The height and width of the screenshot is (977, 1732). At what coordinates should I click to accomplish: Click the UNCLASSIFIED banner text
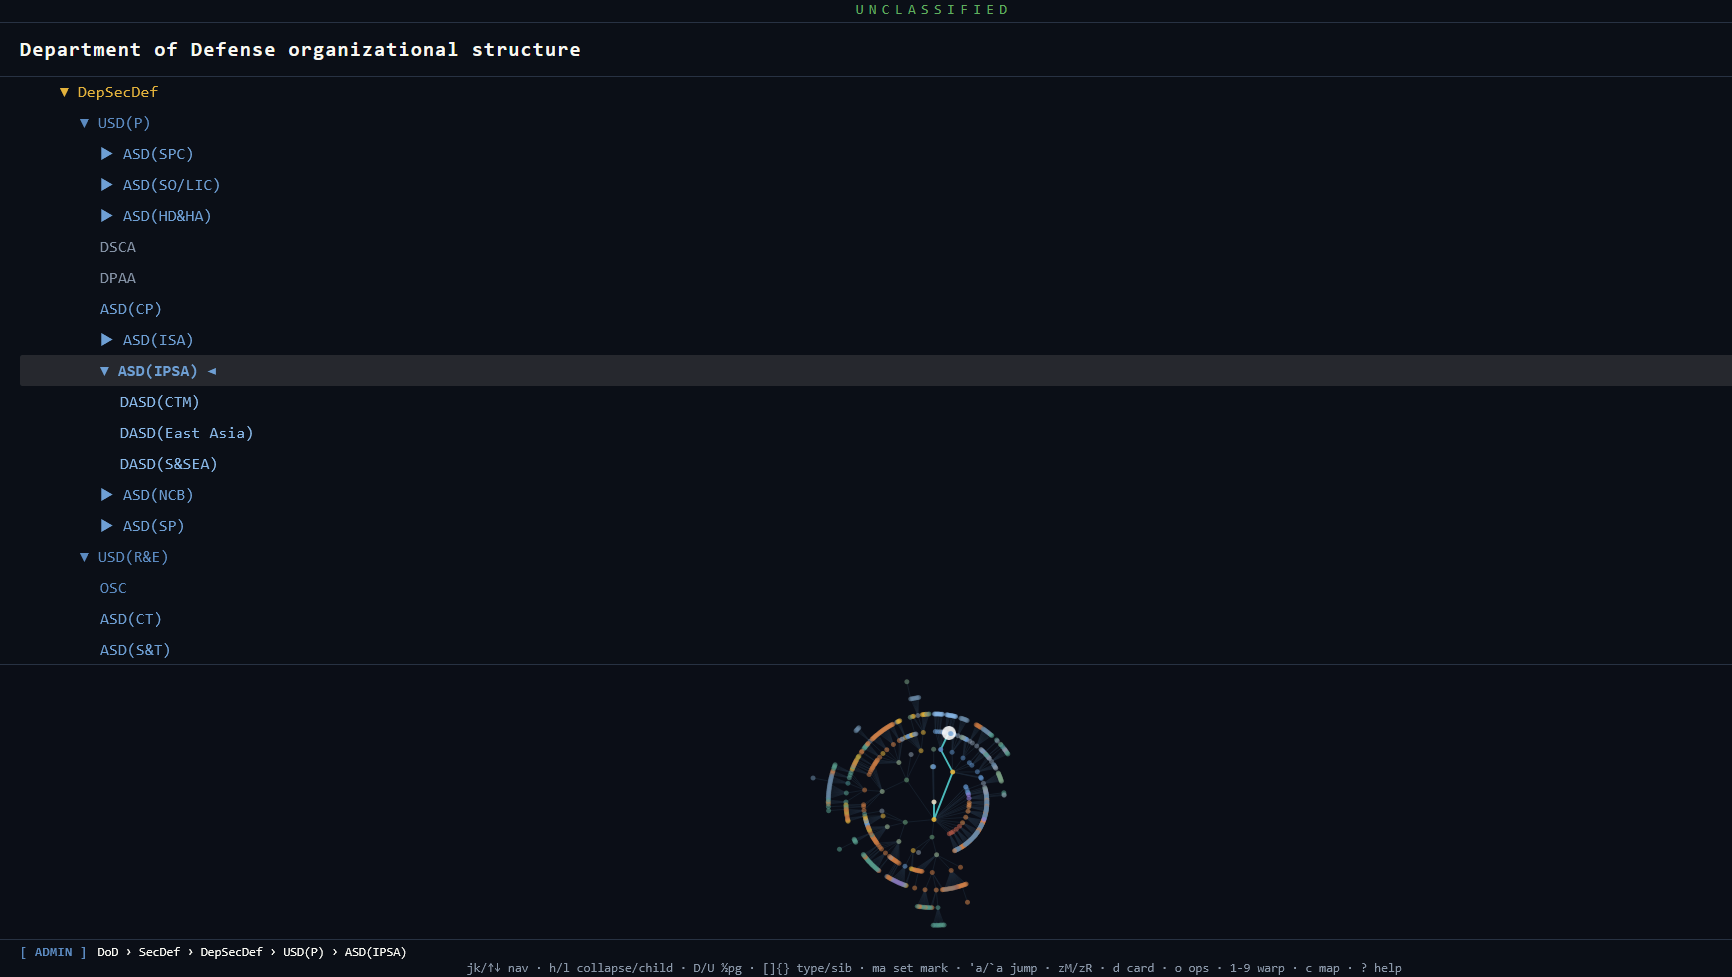click(932, 10)
